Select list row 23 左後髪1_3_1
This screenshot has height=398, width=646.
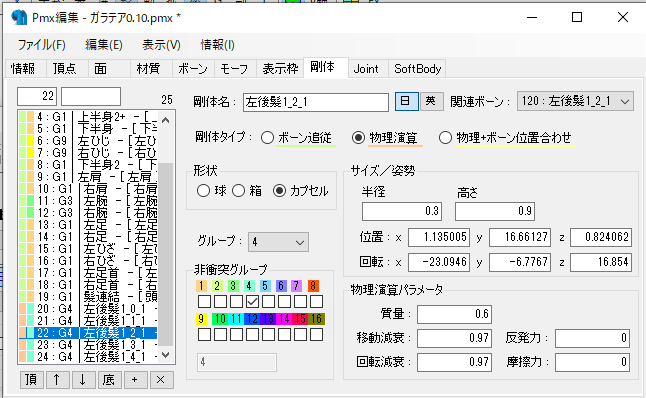88,344
